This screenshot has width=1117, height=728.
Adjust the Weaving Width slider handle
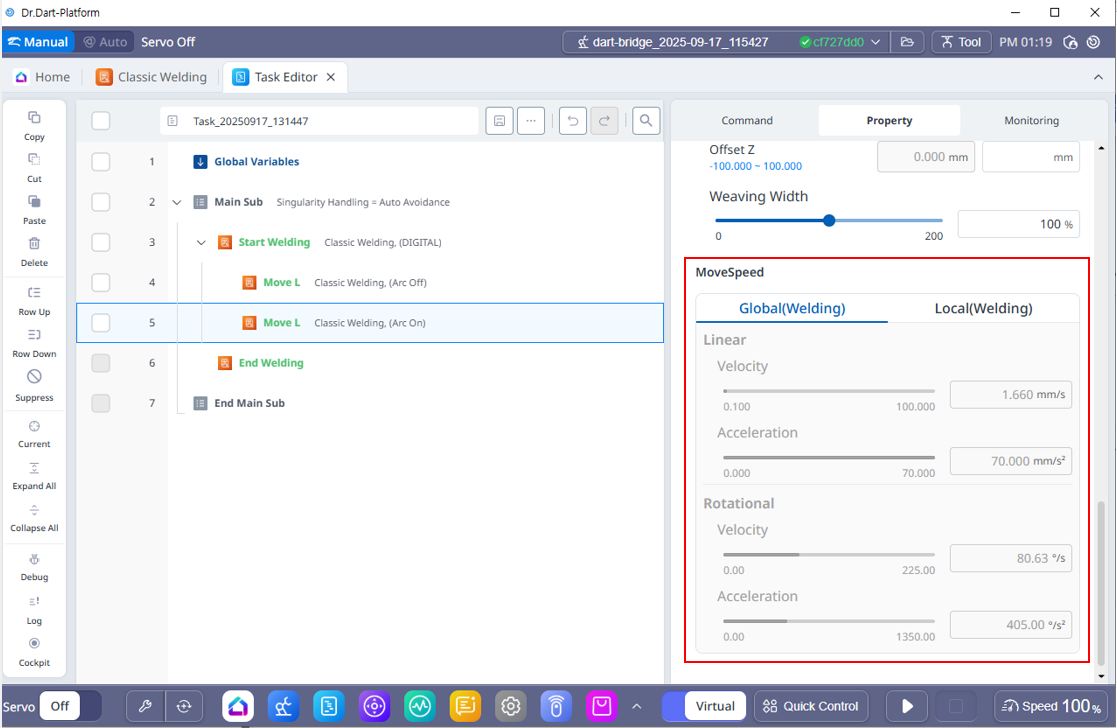click(829, 221)
